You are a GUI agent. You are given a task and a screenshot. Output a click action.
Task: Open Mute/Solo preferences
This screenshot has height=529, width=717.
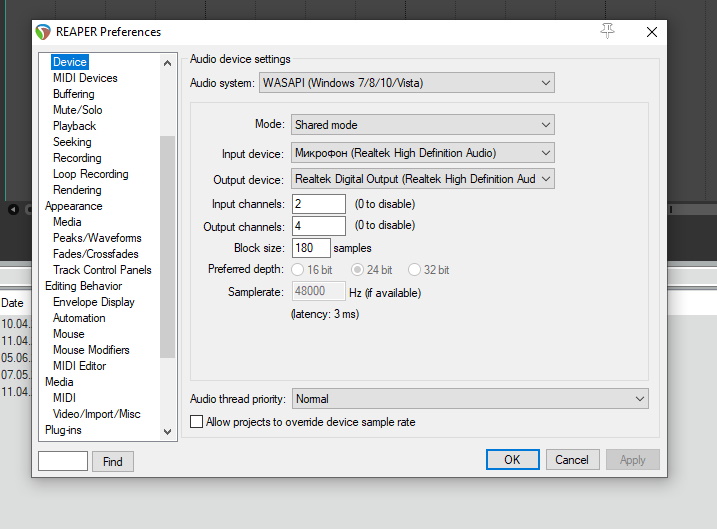[x=78, y=110]
